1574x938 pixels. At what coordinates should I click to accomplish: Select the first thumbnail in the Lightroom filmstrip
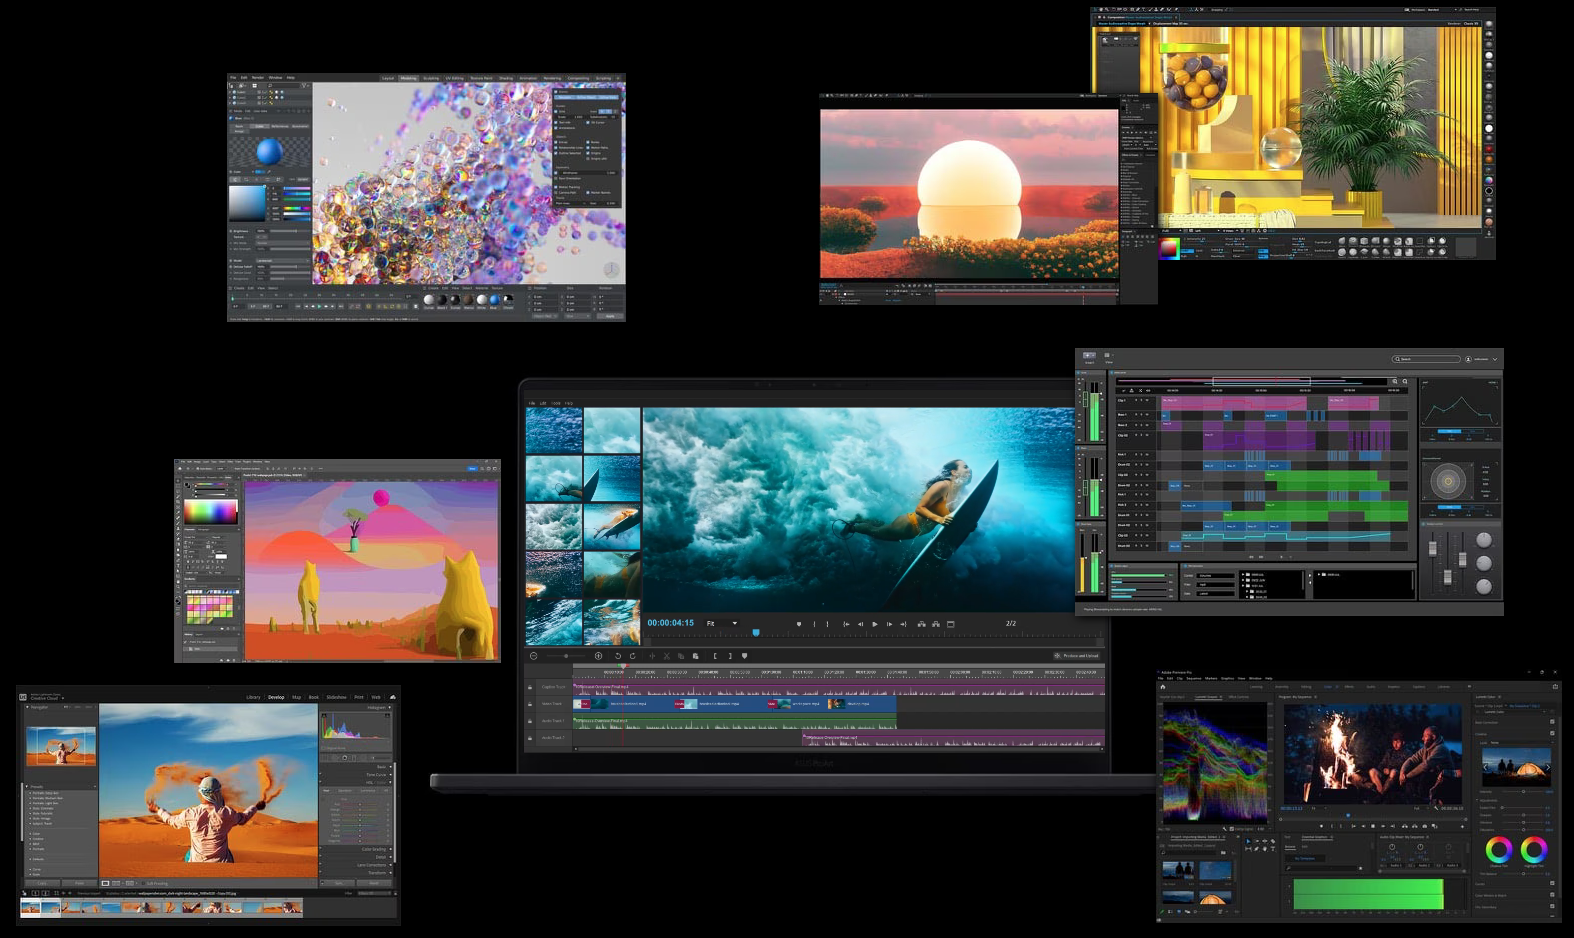(x=30, y=907)
